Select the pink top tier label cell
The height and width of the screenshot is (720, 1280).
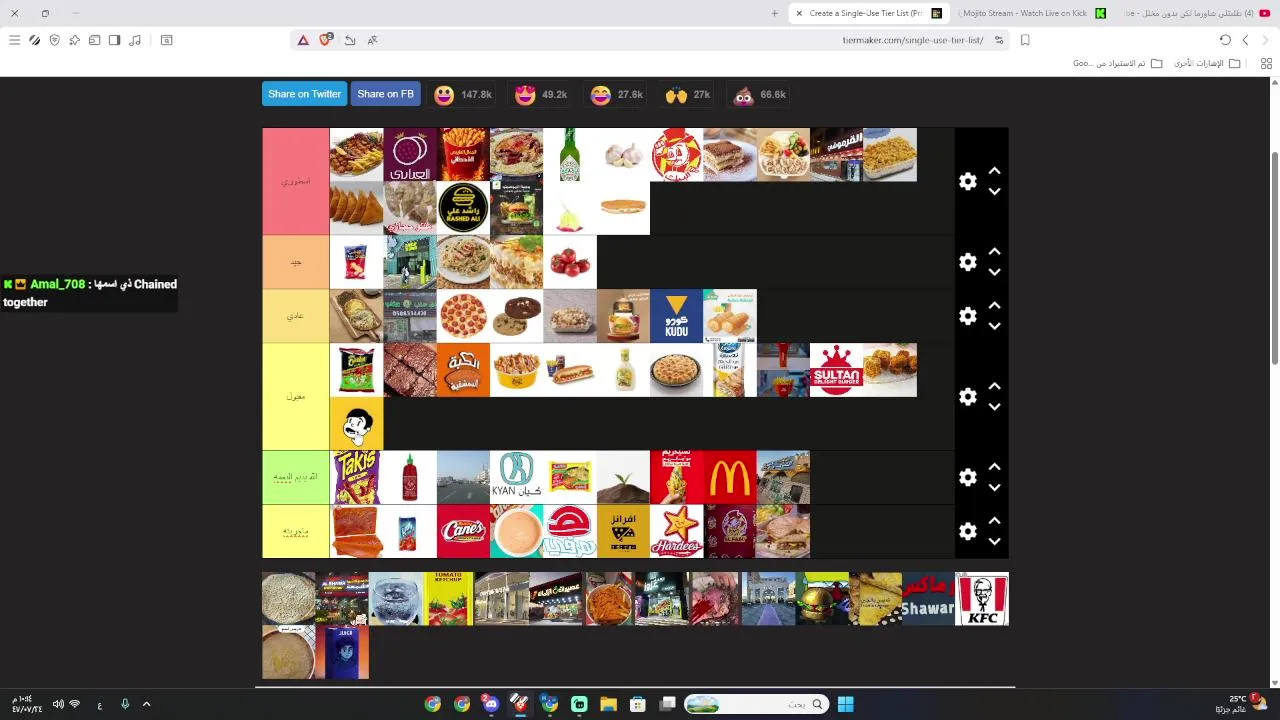click(x=296, y=181)
